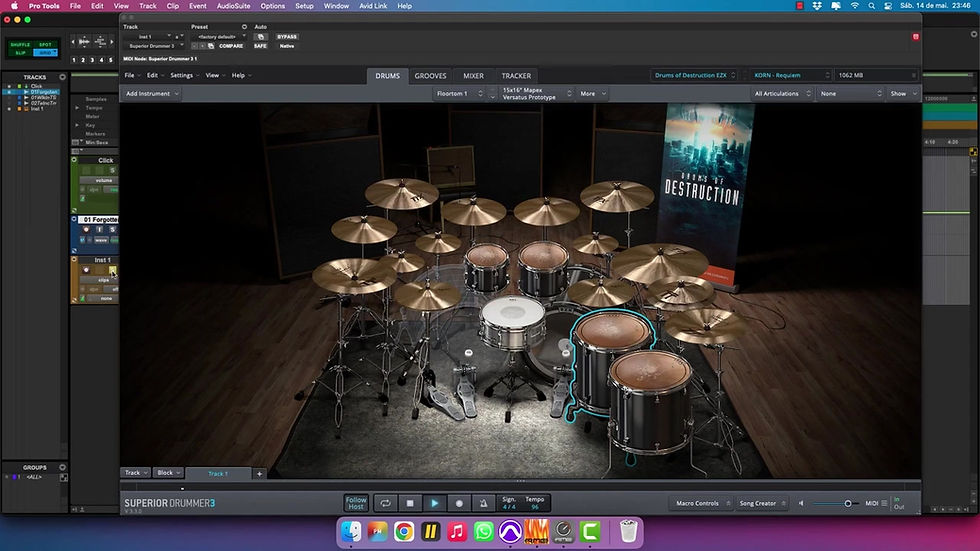Select zoom preset 1 in Pro Tools

coord(74,60)
